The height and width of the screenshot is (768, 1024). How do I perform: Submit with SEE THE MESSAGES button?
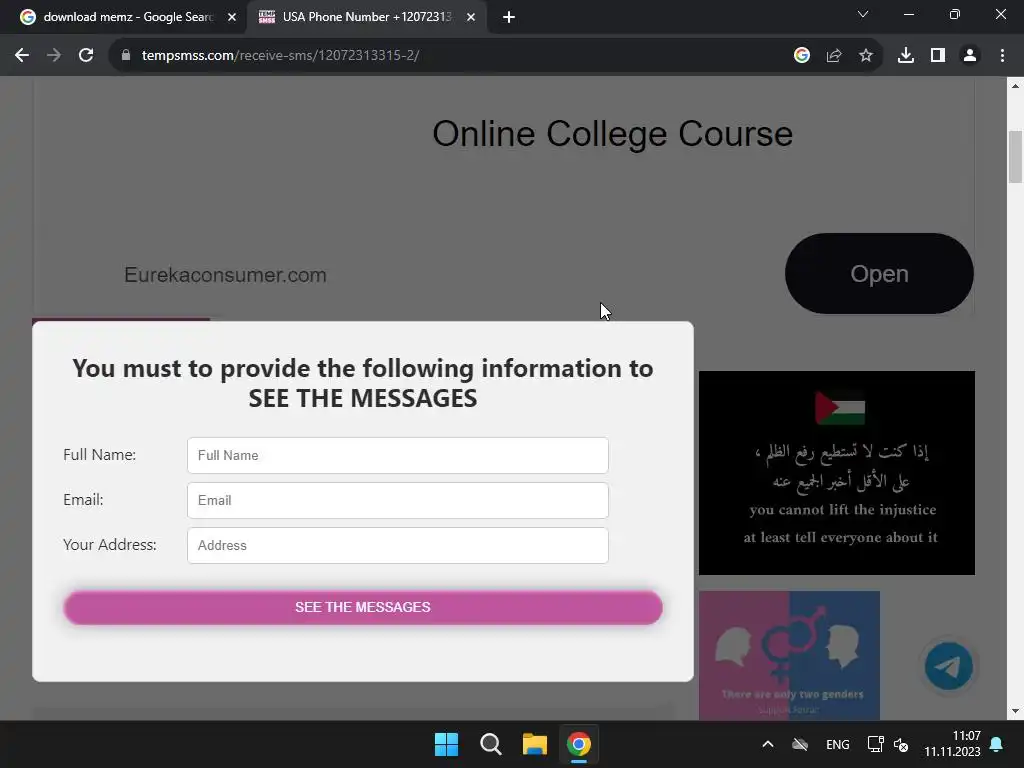[363, 607]
